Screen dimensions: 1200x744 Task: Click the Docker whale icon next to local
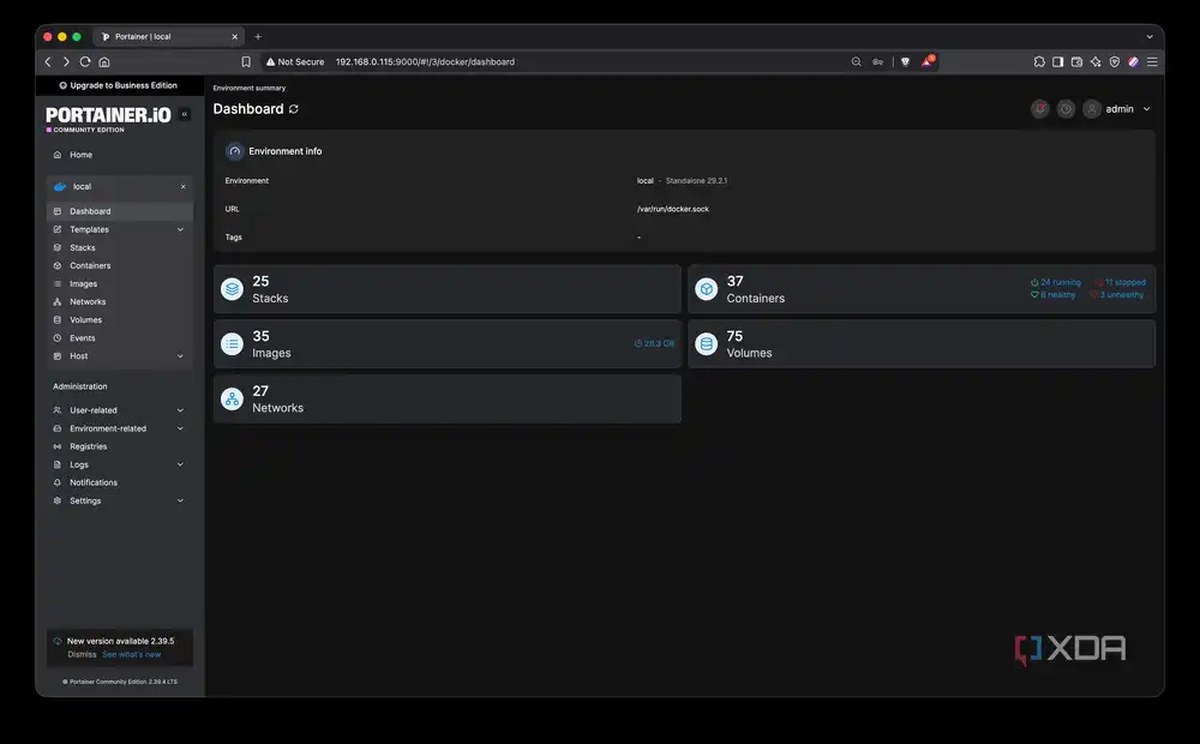point(60,187)
